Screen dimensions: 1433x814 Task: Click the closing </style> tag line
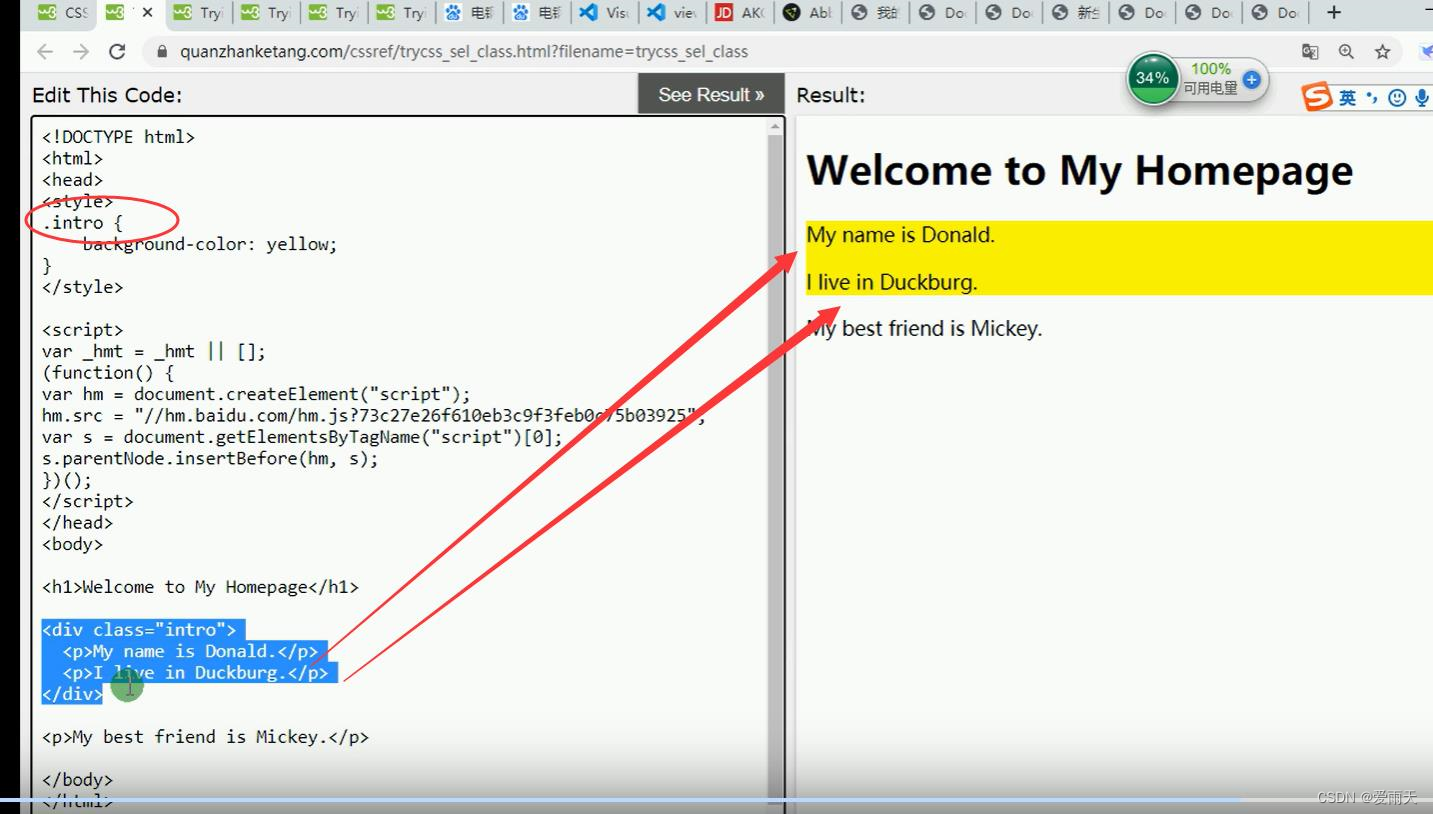coord(82,287)
